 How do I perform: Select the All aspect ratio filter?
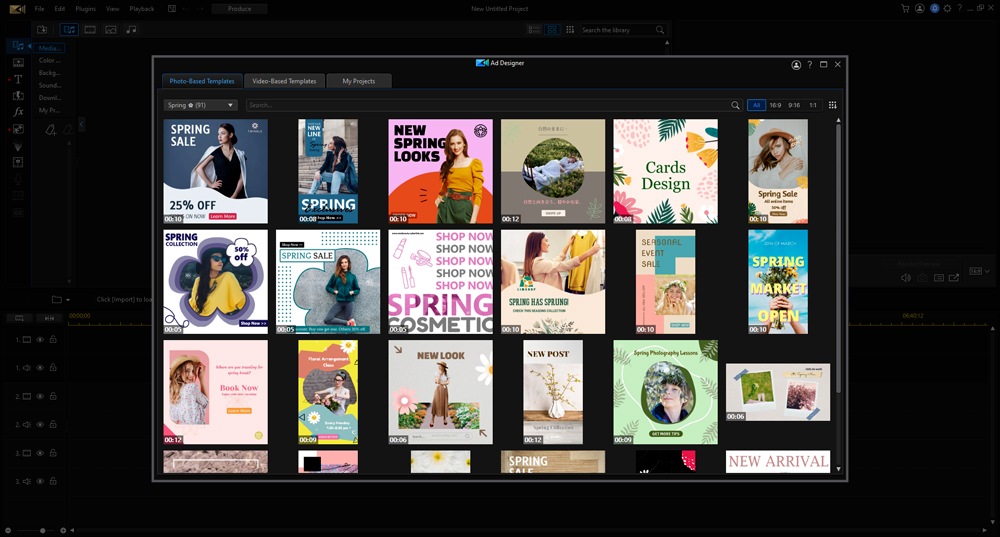[756, 105]
